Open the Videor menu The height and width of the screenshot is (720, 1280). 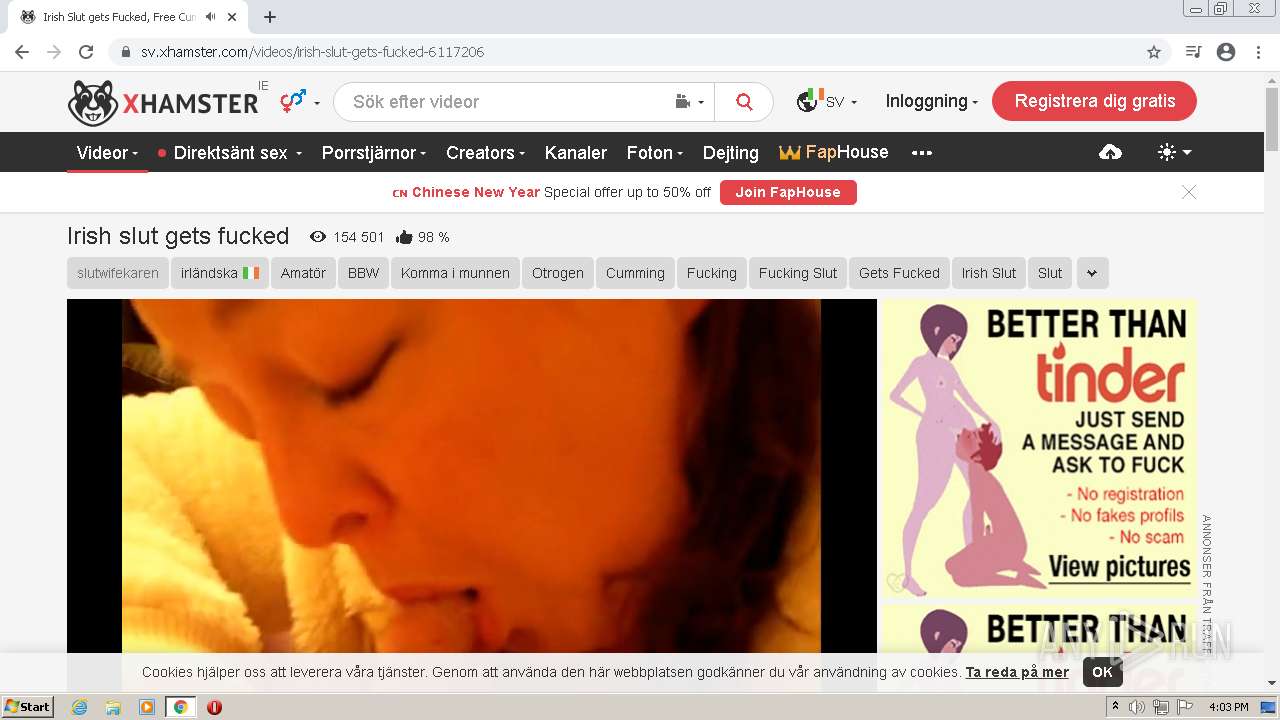coord(107,153)
